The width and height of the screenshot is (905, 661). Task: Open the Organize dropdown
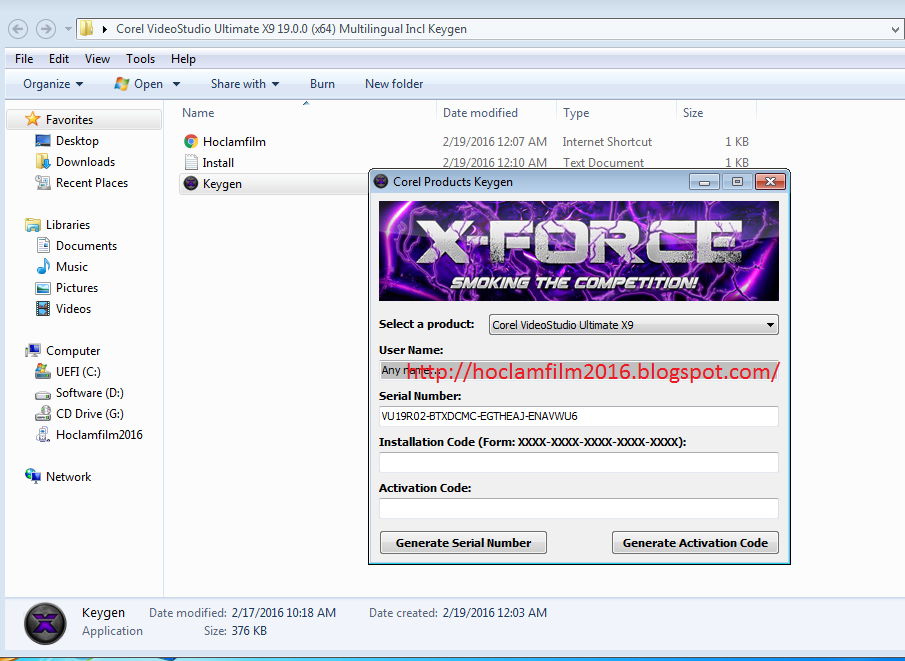53,84
